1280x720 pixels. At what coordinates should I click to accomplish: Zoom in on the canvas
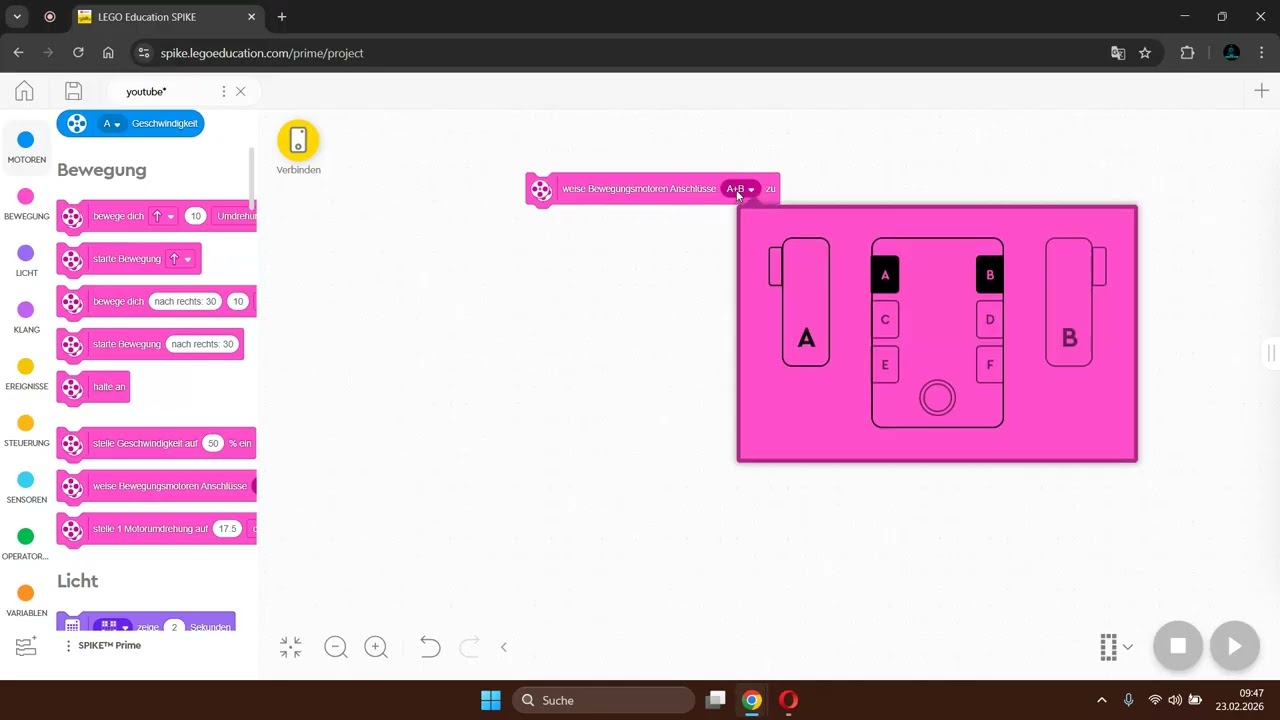coord(376,647)
